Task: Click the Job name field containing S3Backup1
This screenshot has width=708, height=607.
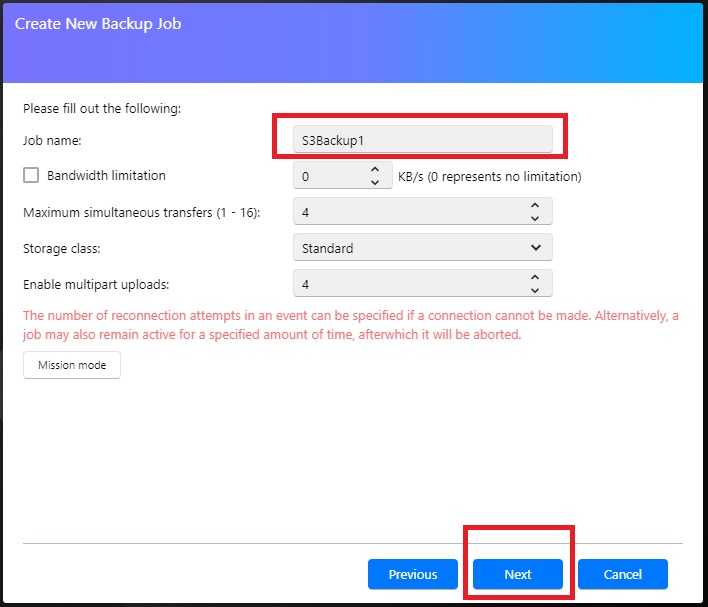Action: pos(423,140)
